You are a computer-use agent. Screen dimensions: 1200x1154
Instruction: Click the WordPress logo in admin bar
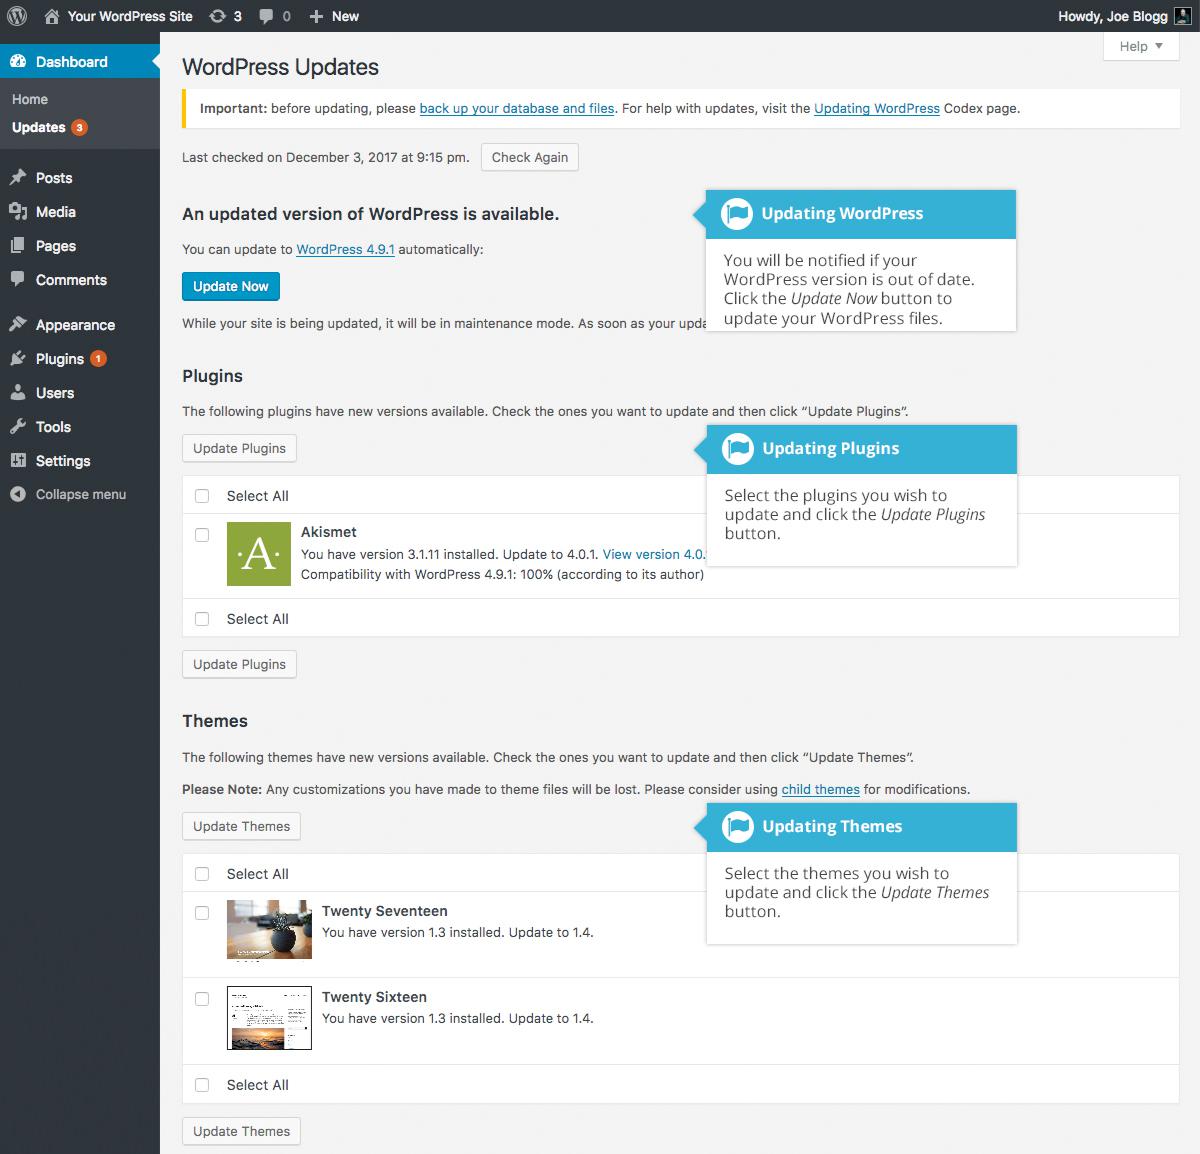pyautogui.click(x=17, y=16)
